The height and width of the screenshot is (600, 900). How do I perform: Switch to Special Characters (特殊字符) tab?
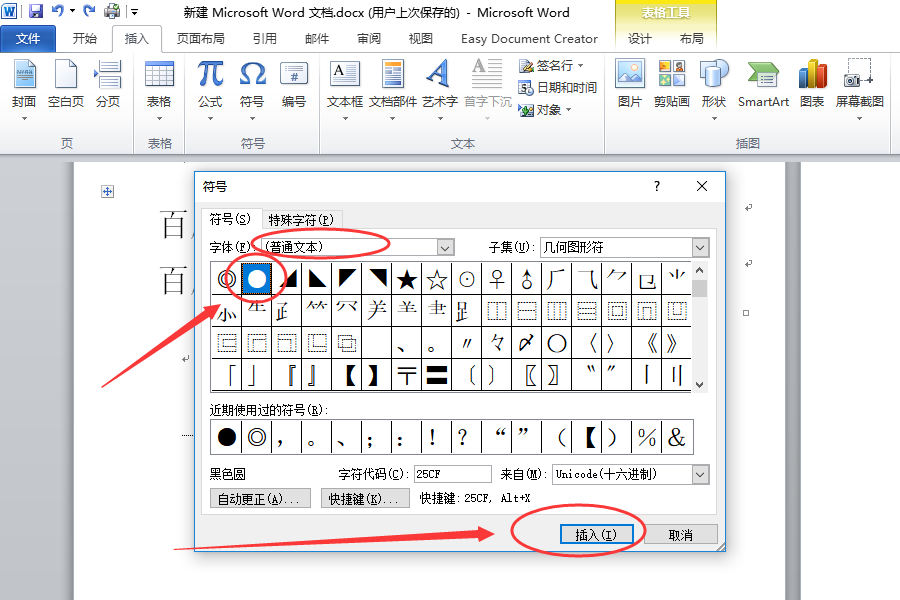click(301, 220)
